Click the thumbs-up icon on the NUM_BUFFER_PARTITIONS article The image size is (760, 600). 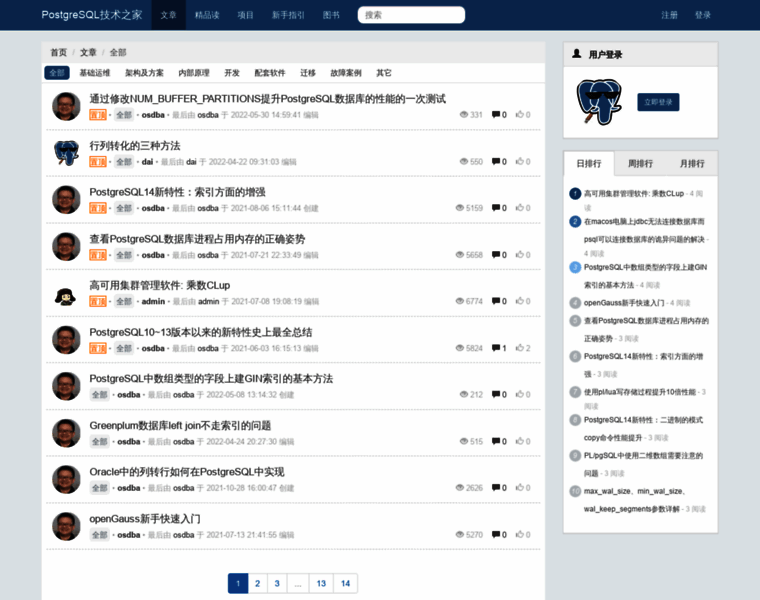coord(520,114)
